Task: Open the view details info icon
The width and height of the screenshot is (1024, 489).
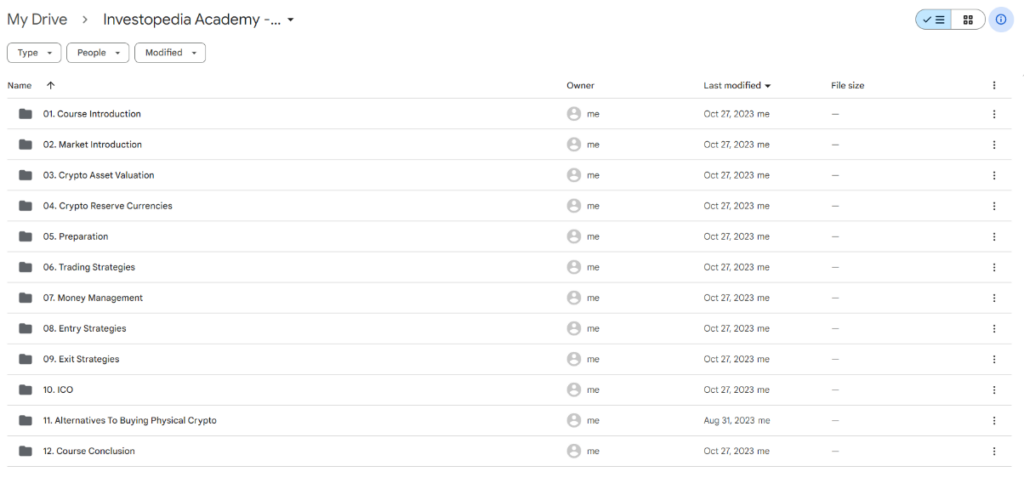Action: point(1001,19)
